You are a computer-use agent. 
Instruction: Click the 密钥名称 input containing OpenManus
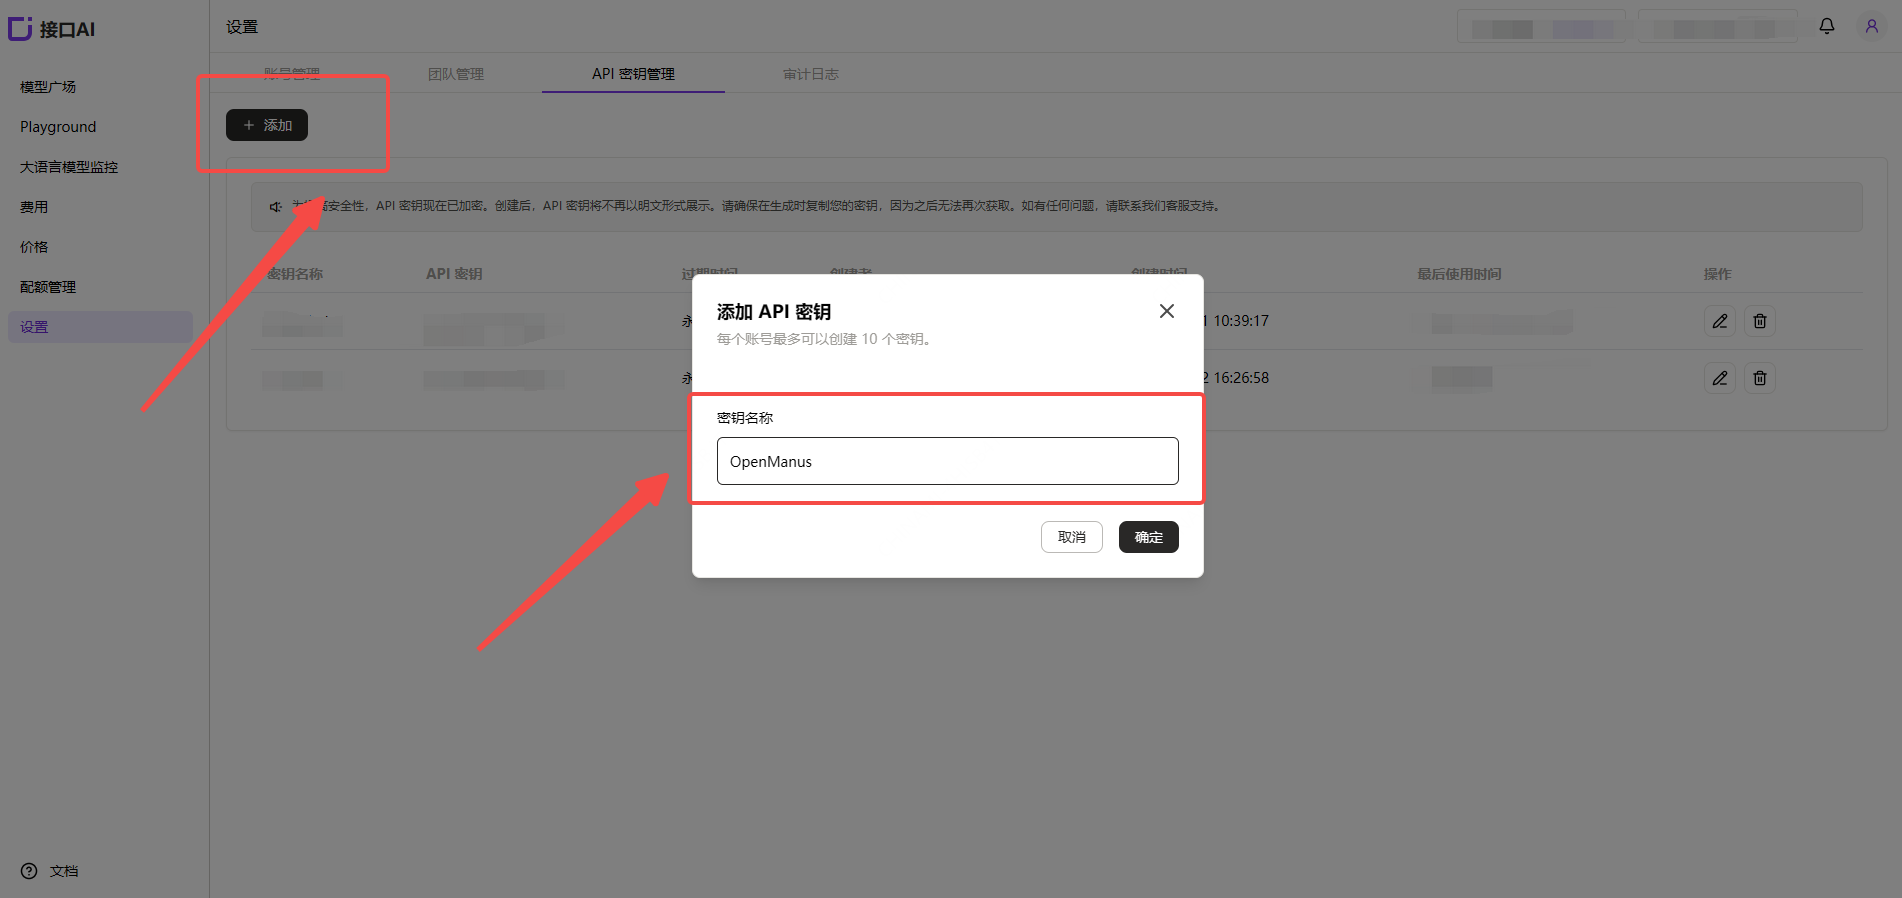[947, 461]
